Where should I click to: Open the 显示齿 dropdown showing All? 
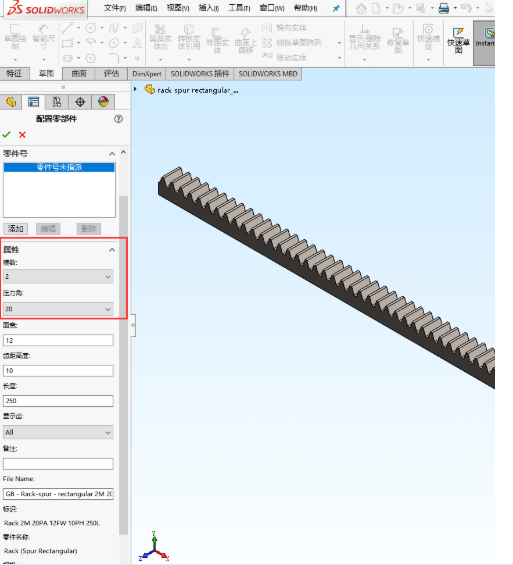coord(58,432)
